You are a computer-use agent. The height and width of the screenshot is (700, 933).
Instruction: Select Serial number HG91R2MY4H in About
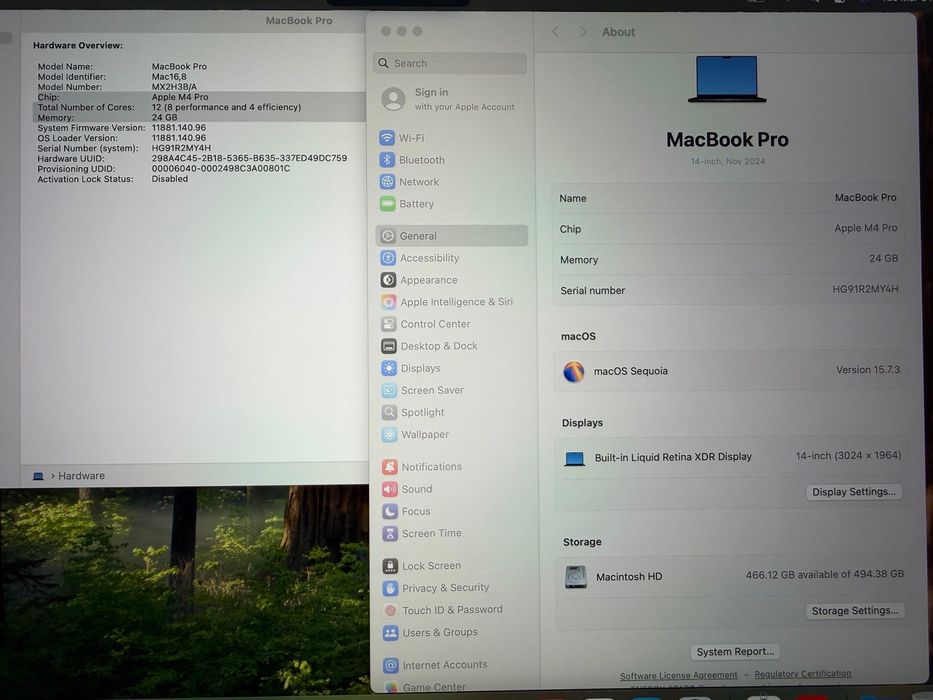click(x=865, y=289)
